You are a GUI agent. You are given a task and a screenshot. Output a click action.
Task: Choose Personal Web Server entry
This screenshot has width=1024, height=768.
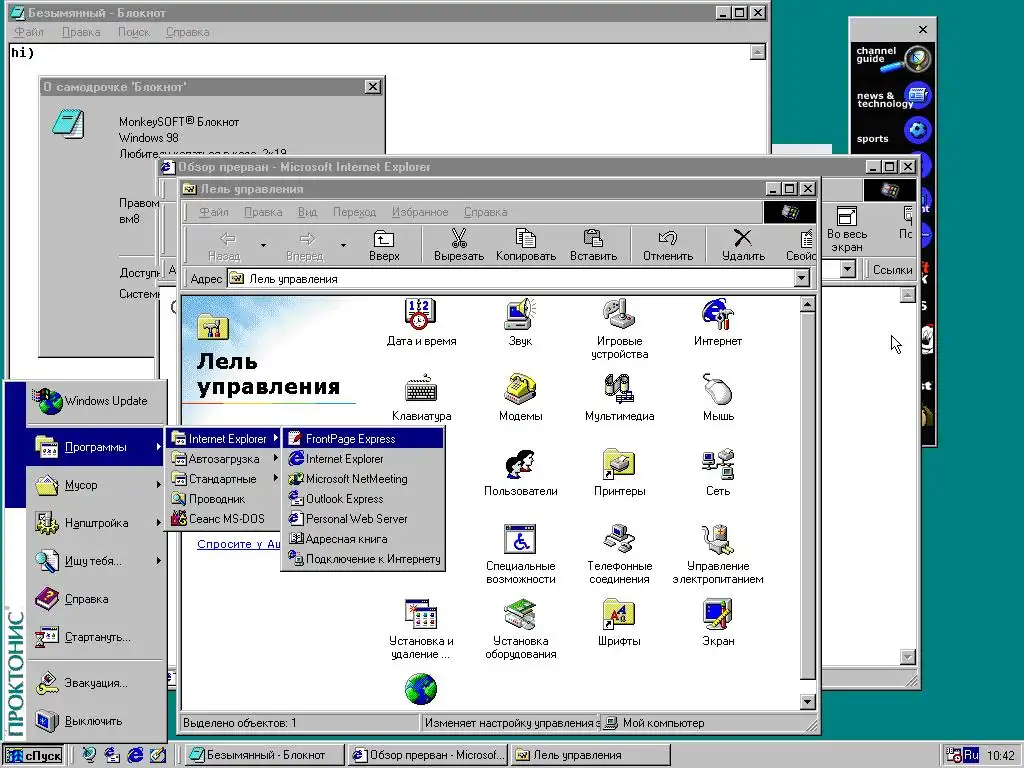point(364,519)
